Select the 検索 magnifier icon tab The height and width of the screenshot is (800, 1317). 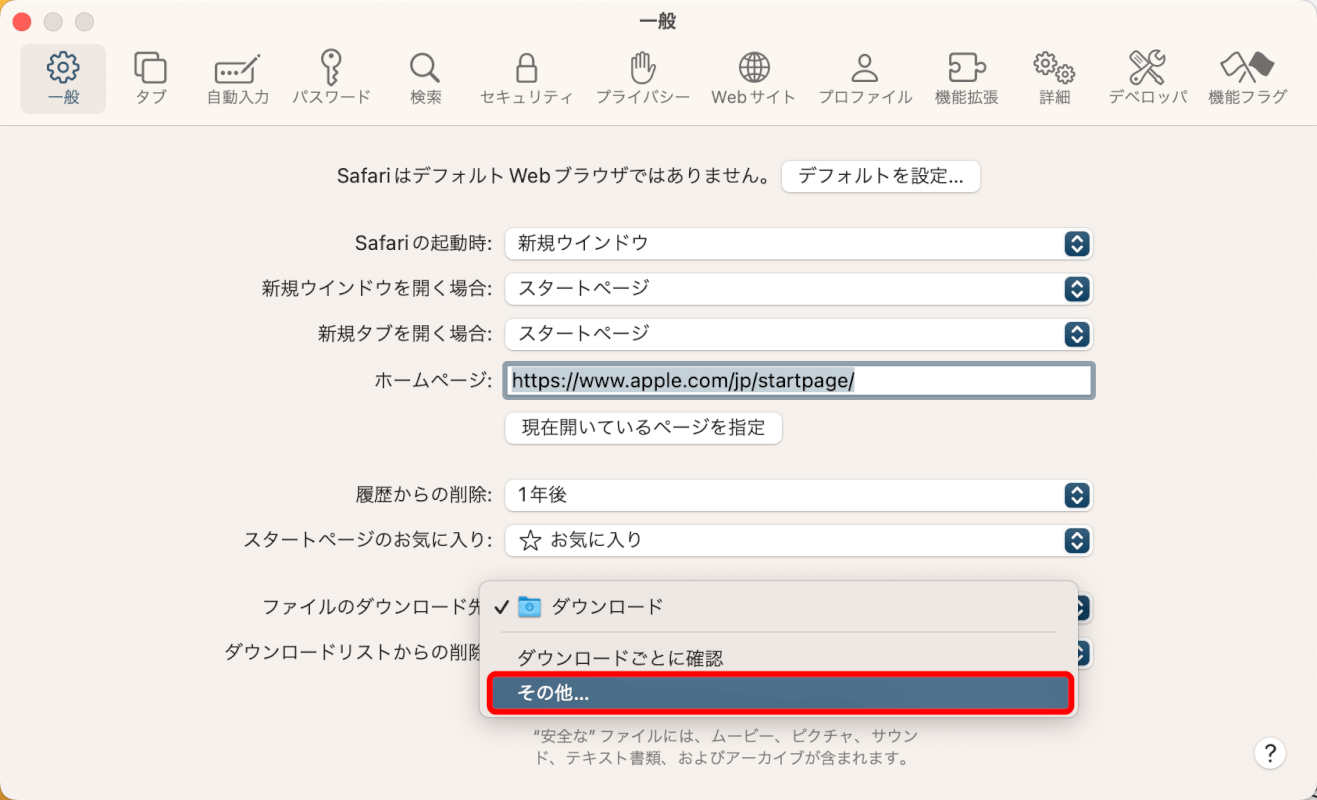click(x=425, y=78)
